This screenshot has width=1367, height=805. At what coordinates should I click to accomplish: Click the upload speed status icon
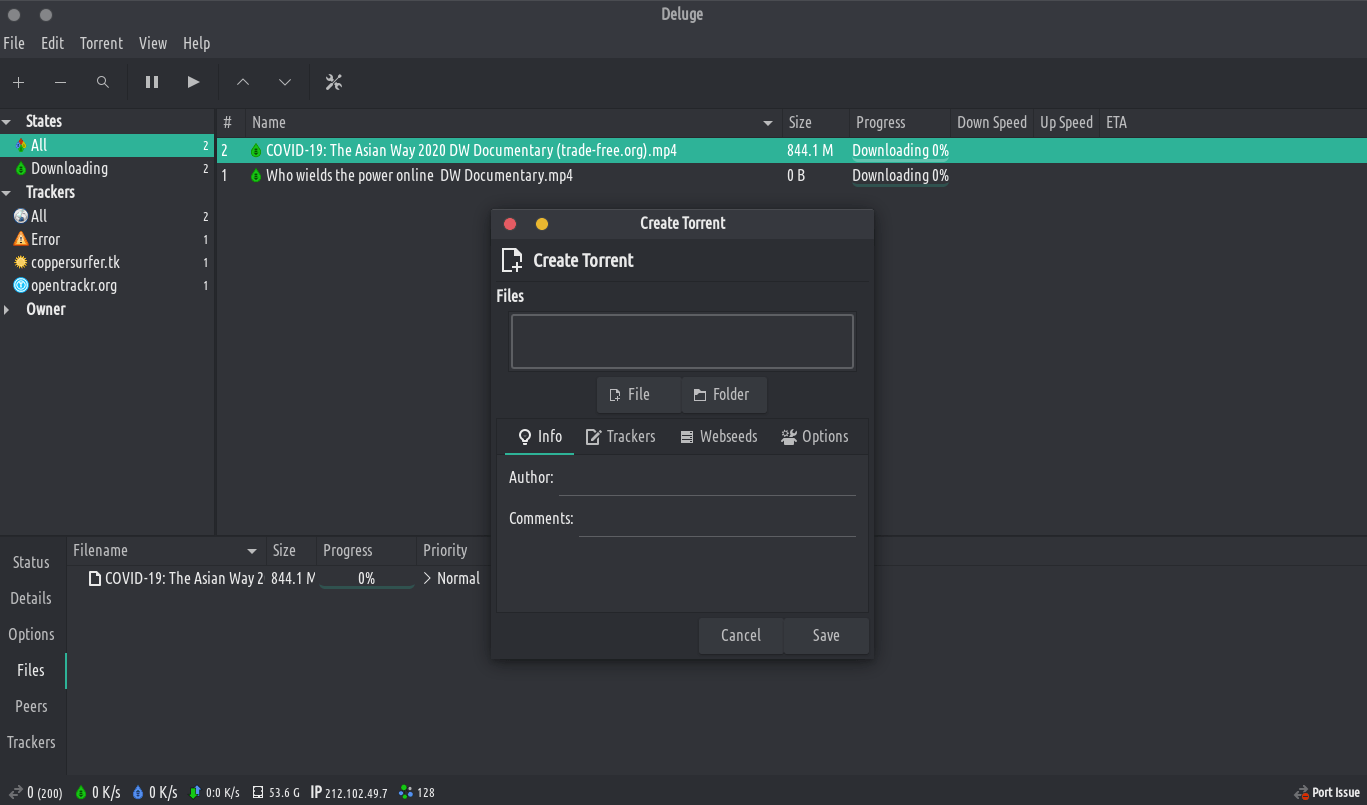pyautogui.click(x=138, y=792)
